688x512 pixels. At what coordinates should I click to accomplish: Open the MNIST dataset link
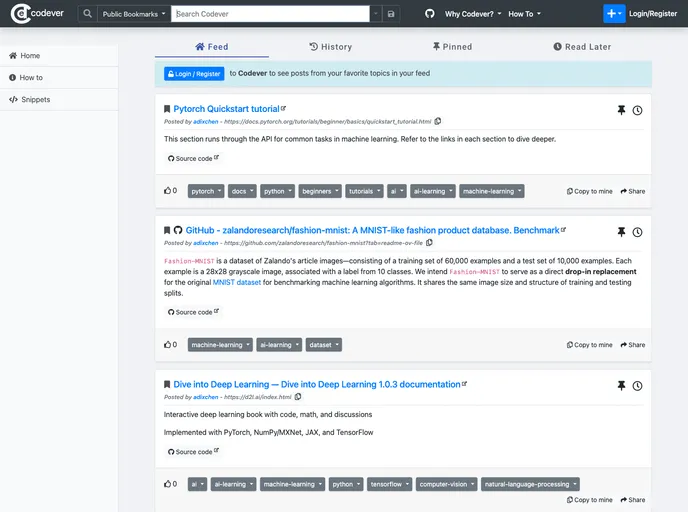(237, 283)
